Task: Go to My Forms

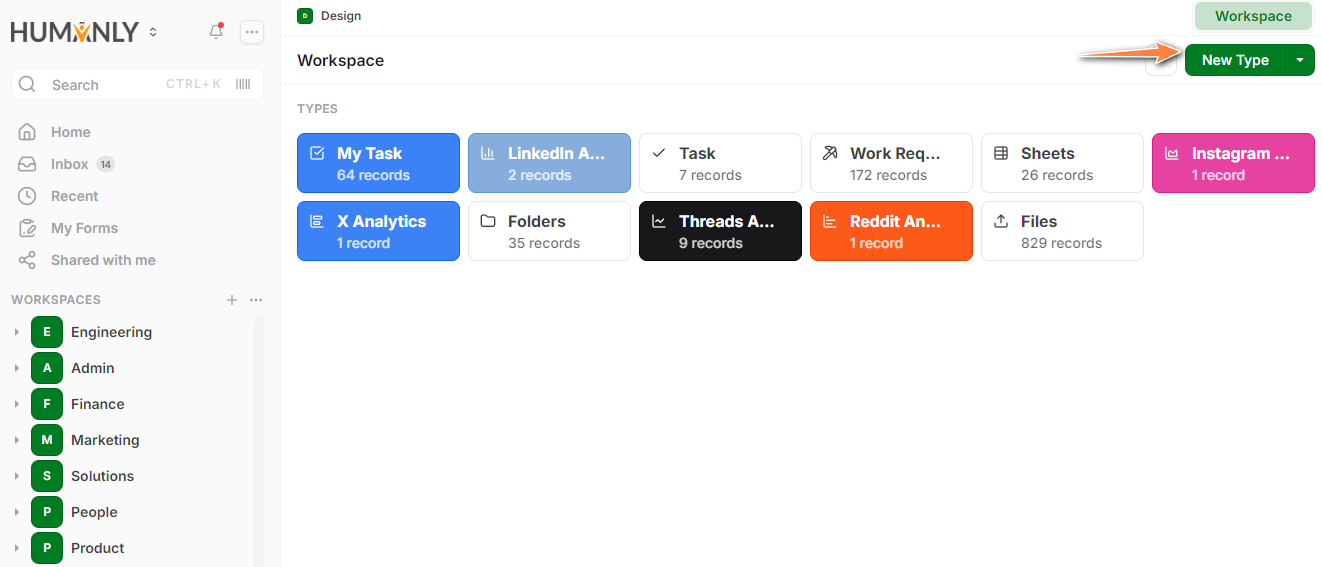Action: click(84, 228)
